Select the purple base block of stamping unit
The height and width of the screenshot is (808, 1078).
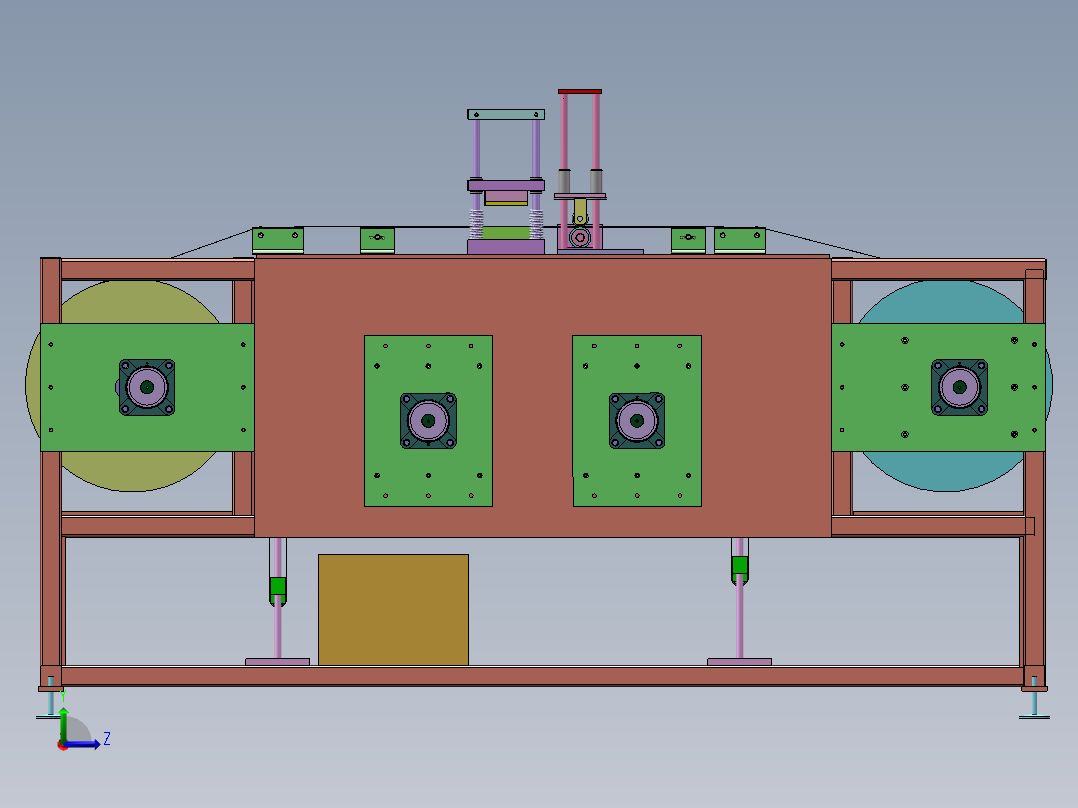coord(506,247)
